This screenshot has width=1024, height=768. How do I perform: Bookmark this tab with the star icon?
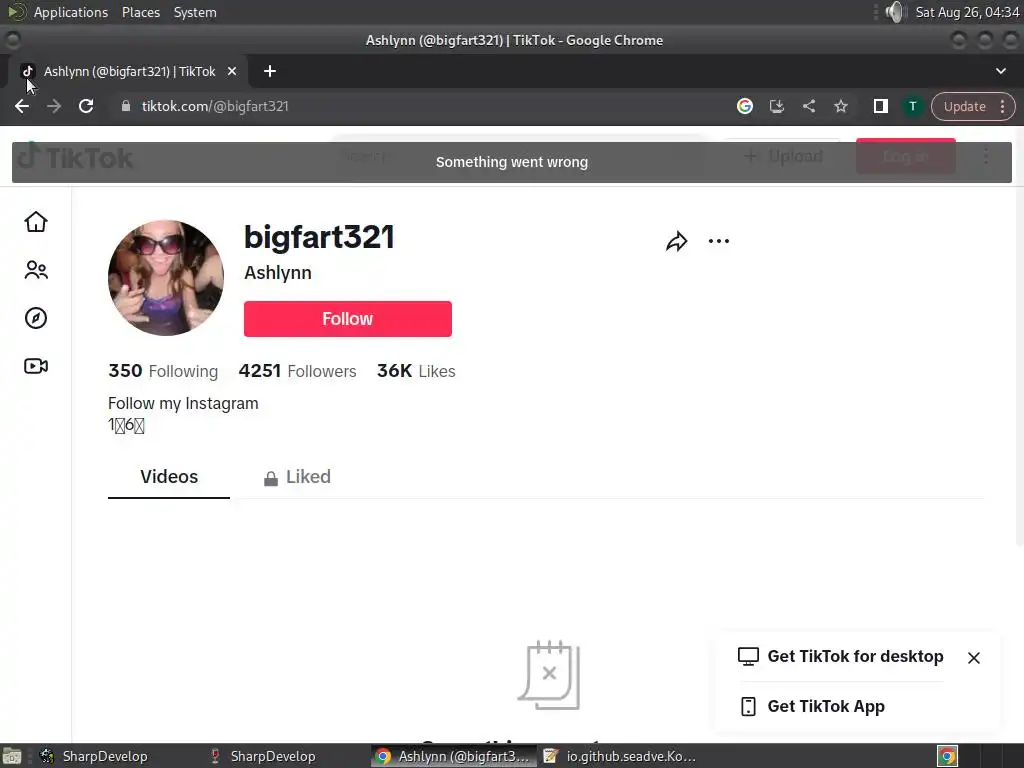pos(840,106)
